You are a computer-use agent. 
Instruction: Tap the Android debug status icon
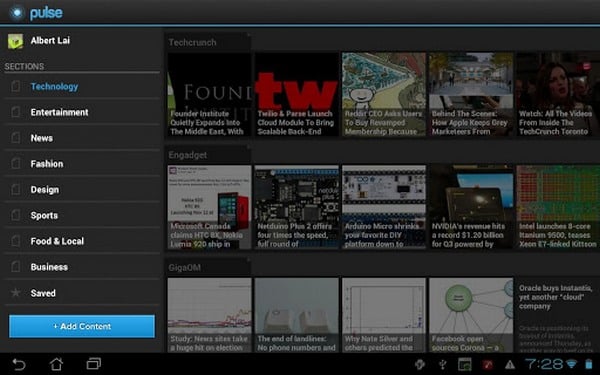(x=420, y=364)
